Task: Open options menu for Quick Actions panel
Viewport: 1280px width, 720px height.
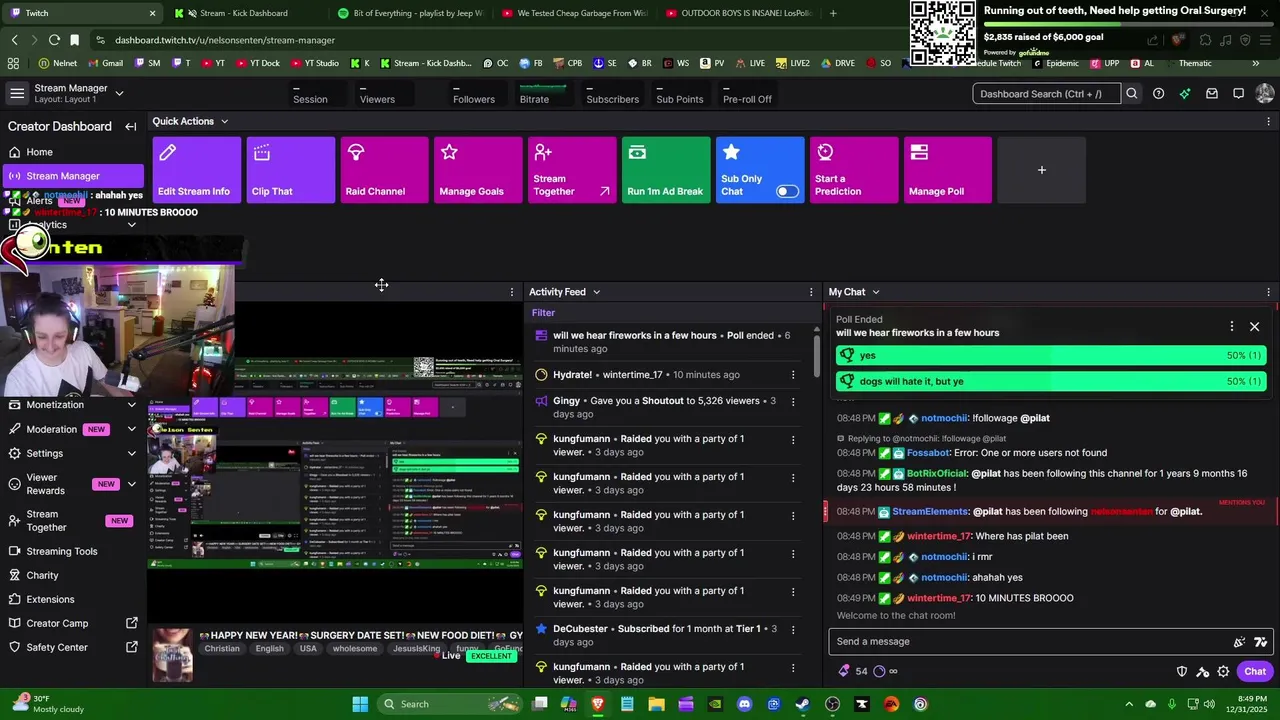Action: point(1268,121)
